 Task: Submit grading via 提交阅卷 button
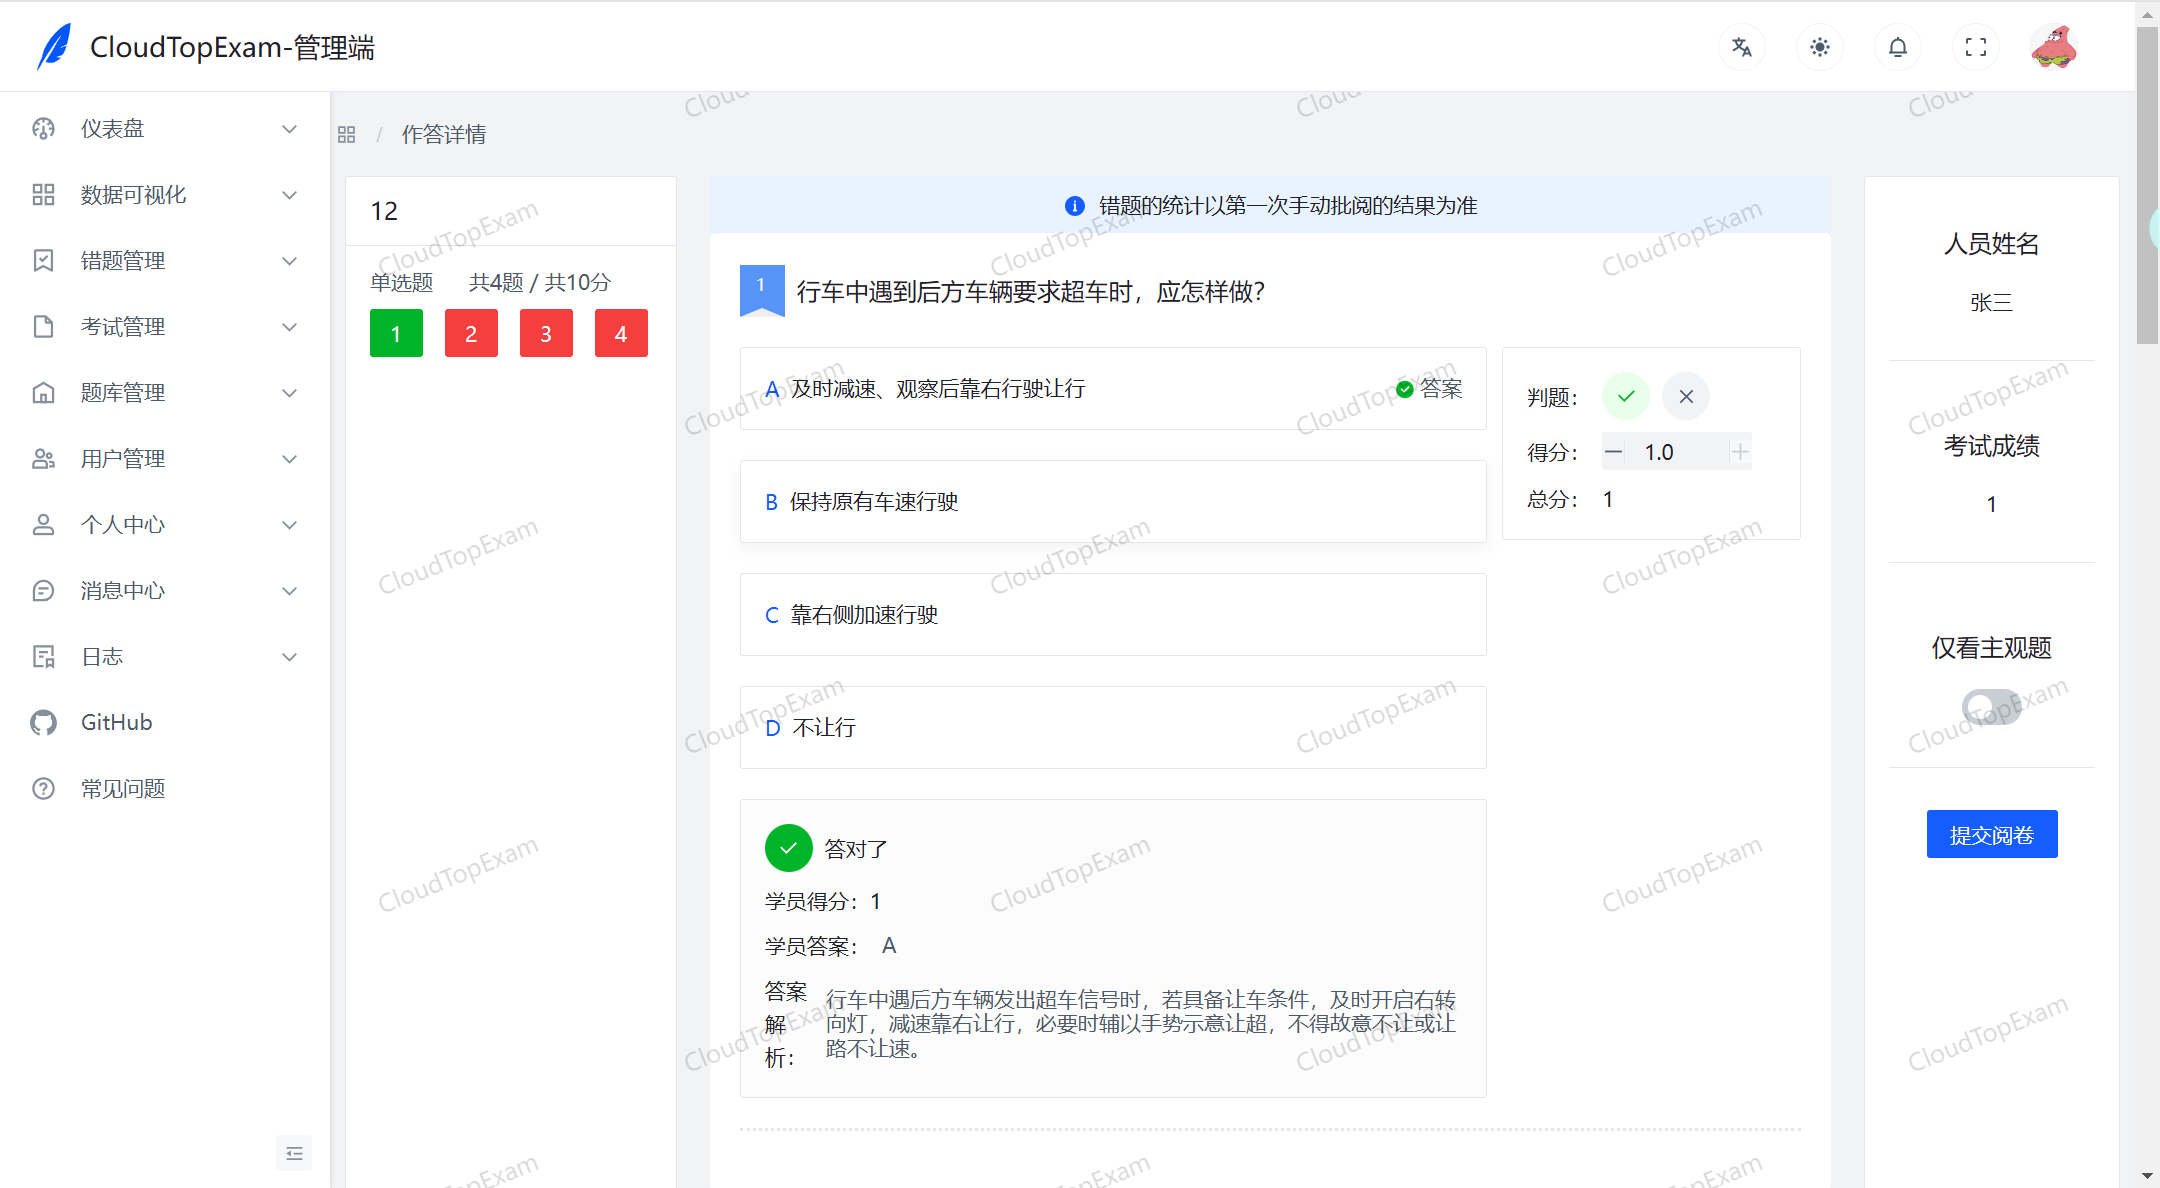(1991, 833)
